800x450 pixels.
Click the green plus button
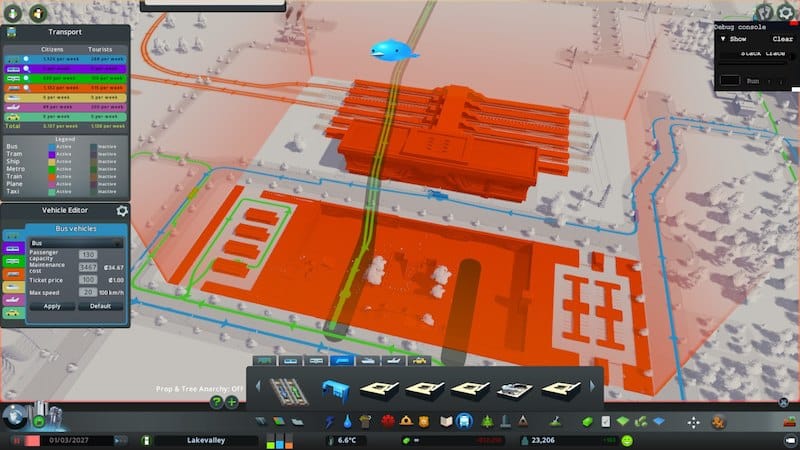231,402
